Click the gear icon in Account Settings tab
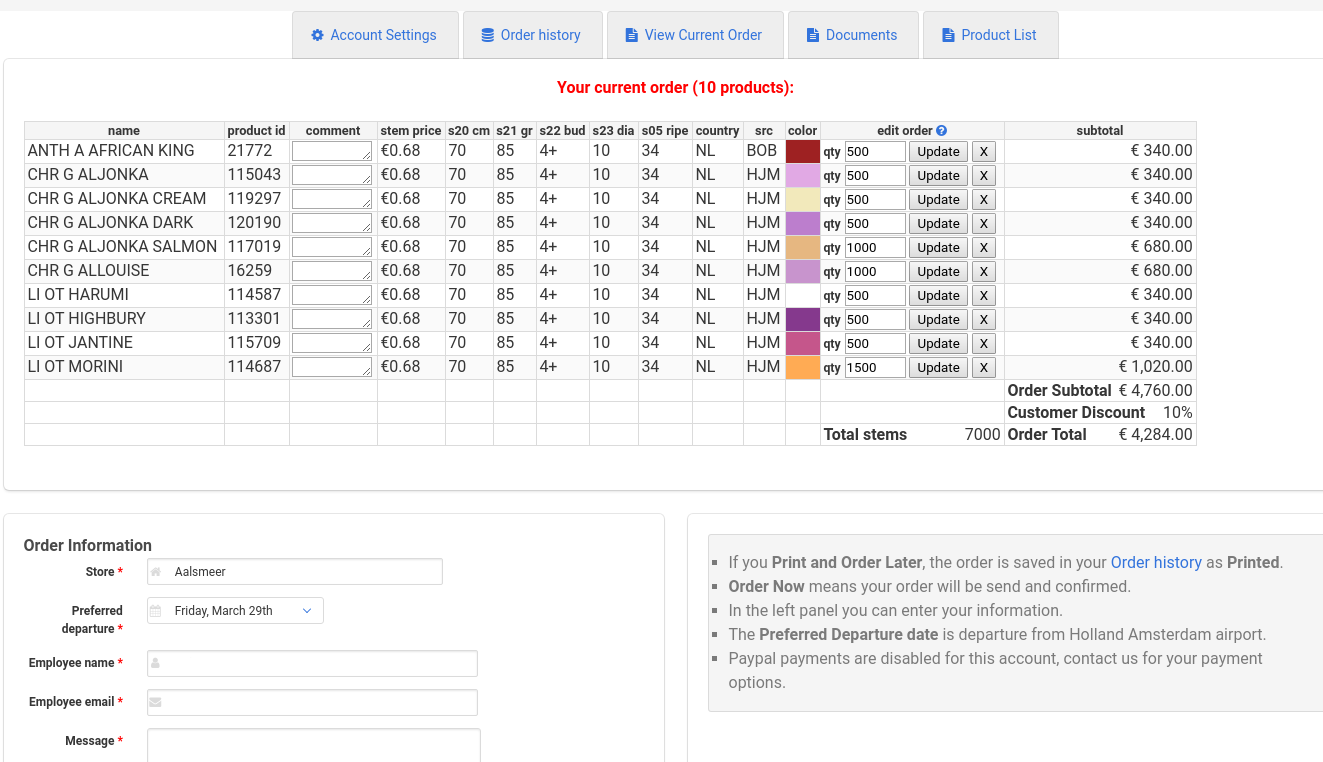The width and height of the screenshot is (1323, 762). click(x=317, y=35)
